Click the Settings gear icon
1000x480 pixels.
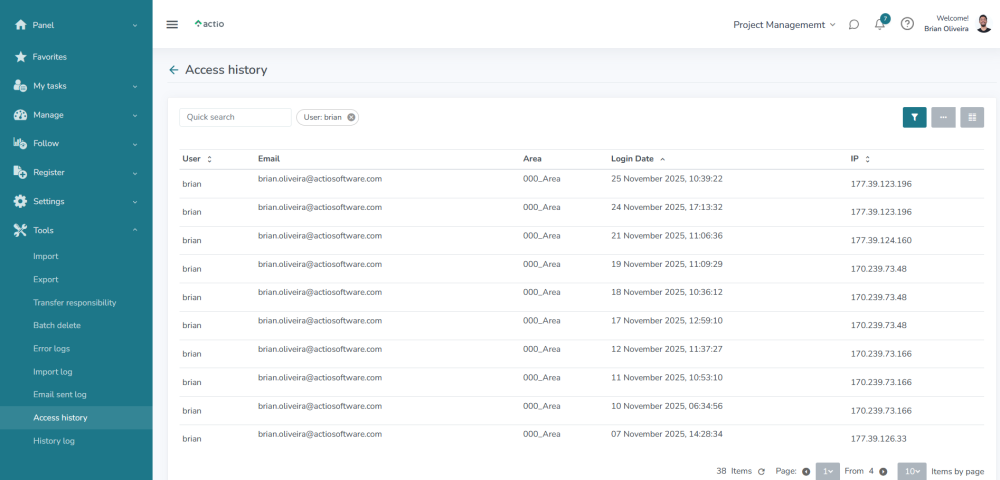pos(20,201)
